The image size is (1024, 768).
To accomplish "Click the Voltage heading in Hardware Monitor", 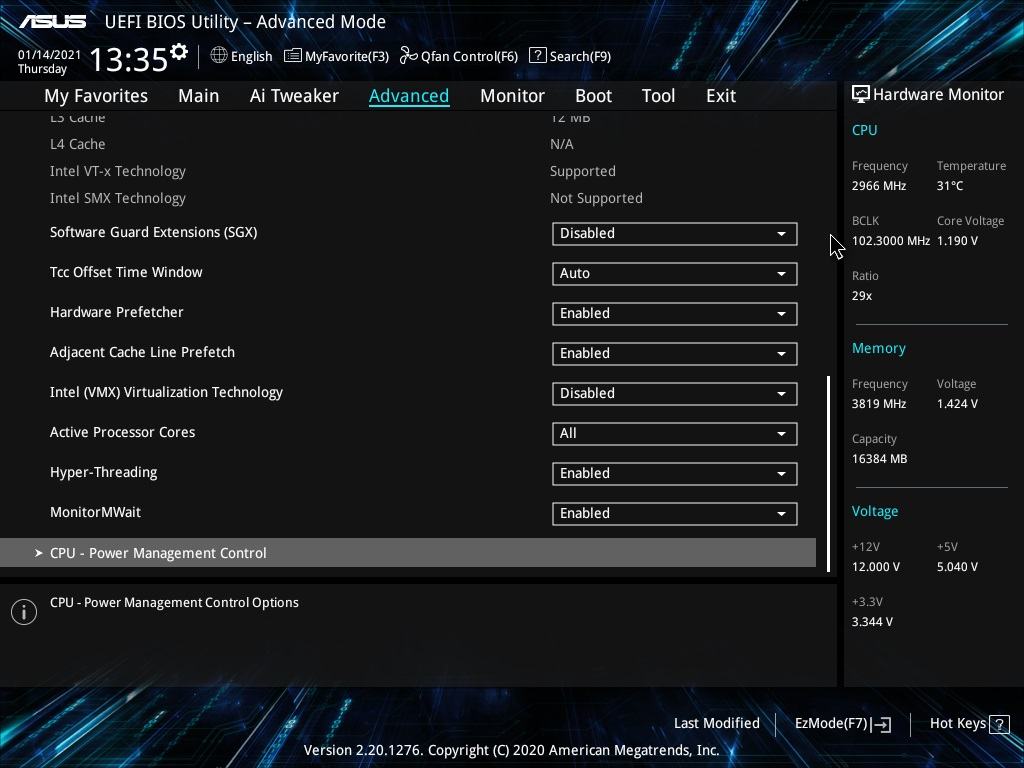I will [874, 511].
